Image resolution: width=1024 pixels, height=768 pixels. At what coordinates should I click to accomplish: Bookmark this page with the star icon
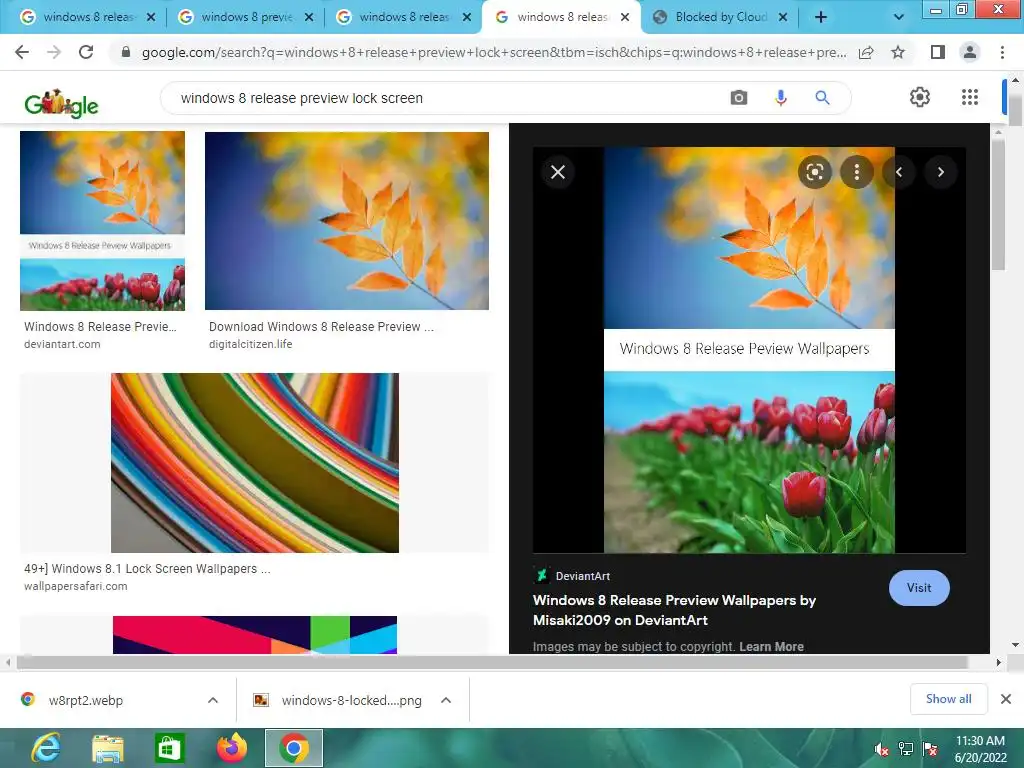tap(898, 52)
